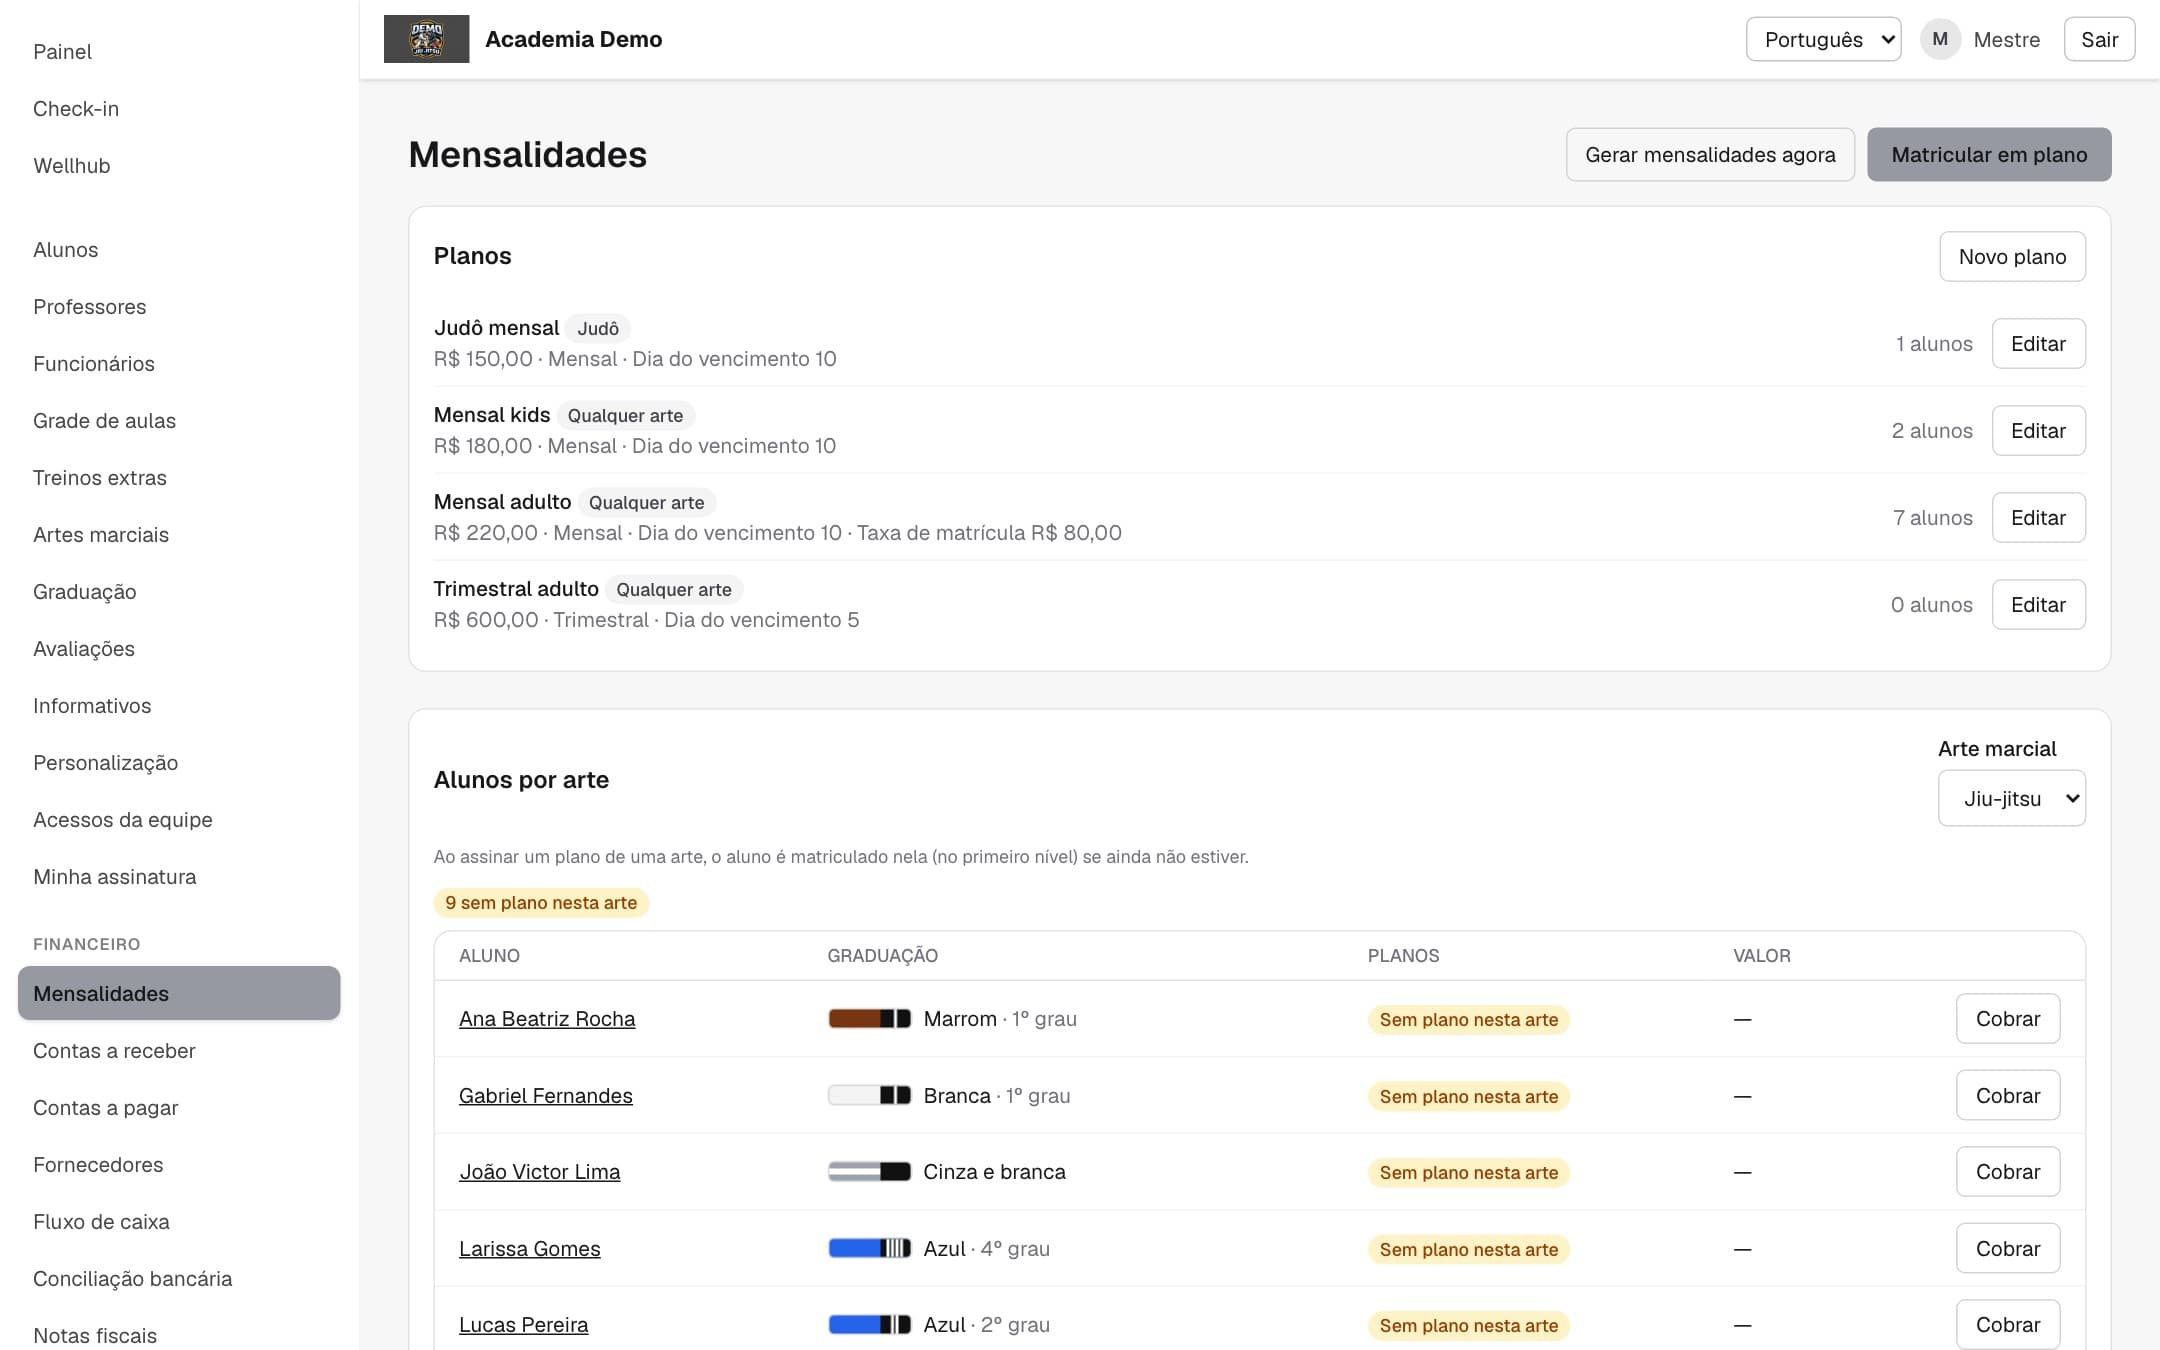Viewport: 2160px width, 1350px height.
Task: Open the João Victor Lima student link
Action: (x=540, y=1172)
